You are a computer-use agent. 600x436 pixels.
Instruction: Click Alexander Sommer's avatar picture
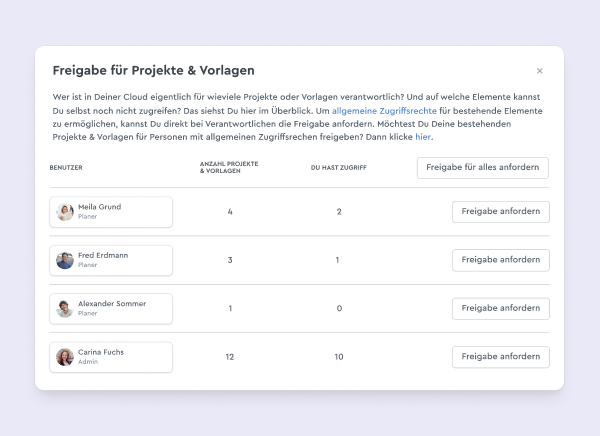point(65,309)
